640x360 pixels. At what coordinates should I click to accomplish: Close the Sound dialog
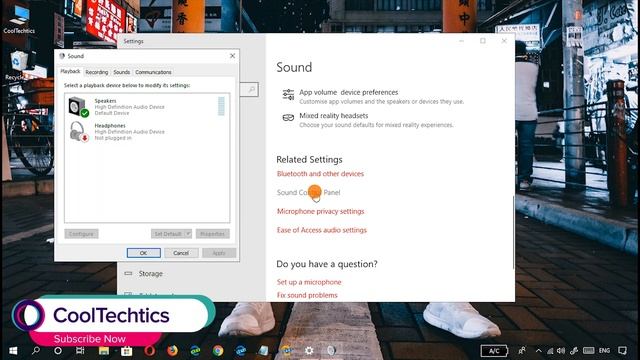click(x=232, y=56)
